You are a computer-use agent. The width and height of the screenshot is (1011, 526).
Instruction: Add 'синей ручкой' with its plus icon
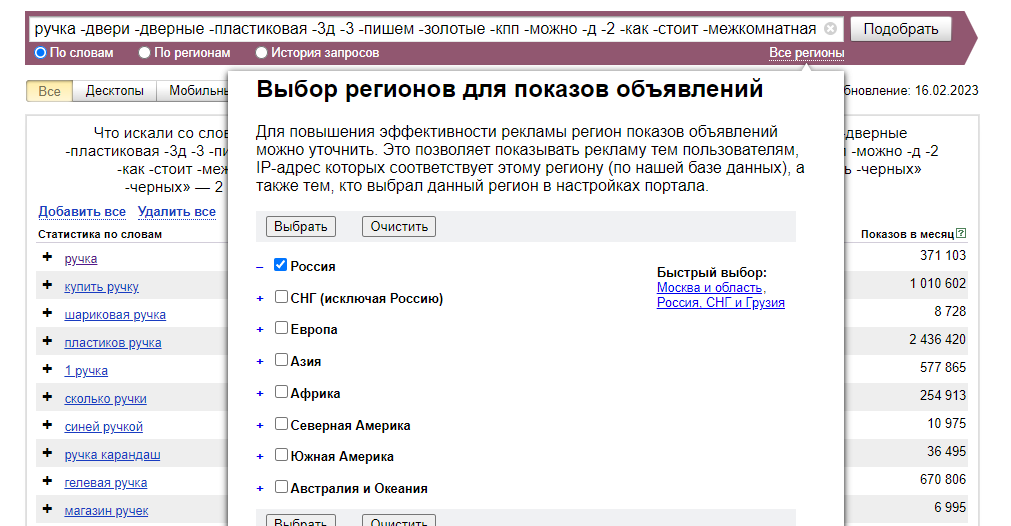coord(47,425)
